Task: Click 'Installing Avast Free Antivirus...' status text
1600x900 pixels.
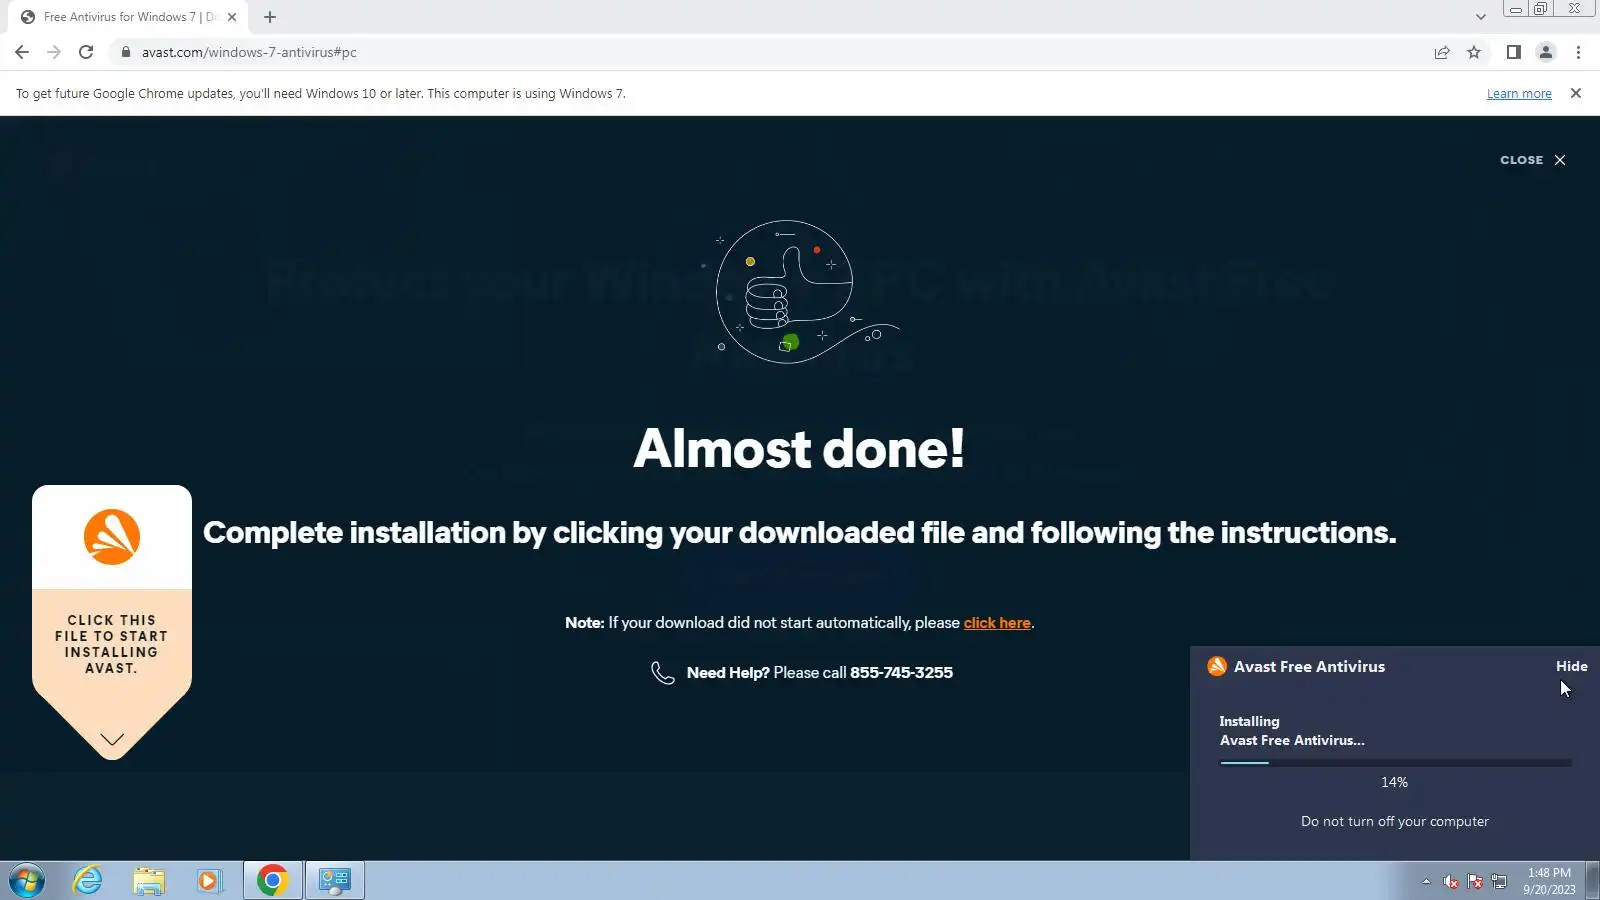Action: [x=1292, y=731]
